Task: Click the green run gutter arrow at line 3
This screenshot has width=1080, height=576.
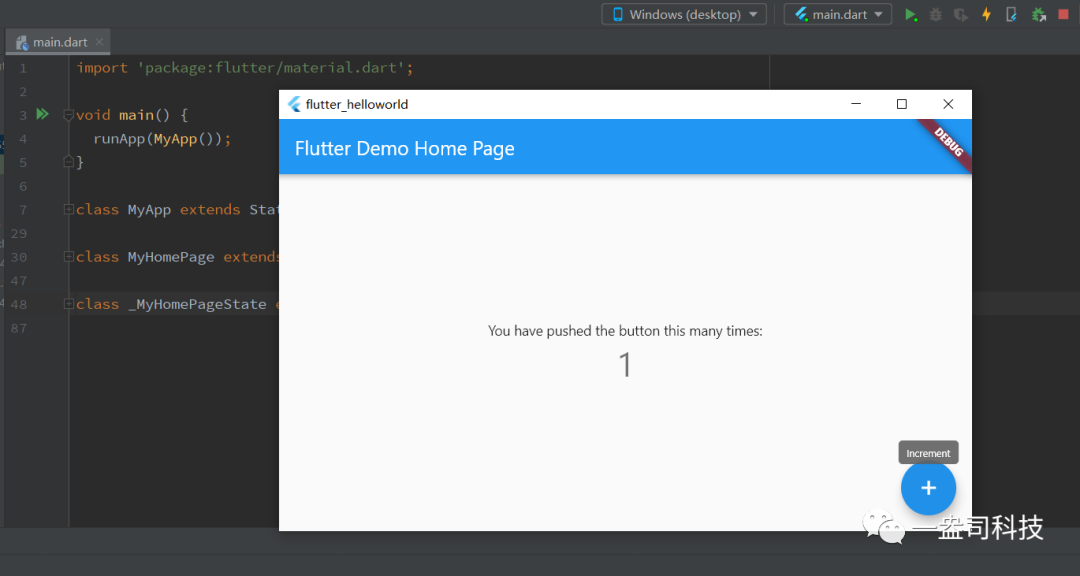Action: 43,114
